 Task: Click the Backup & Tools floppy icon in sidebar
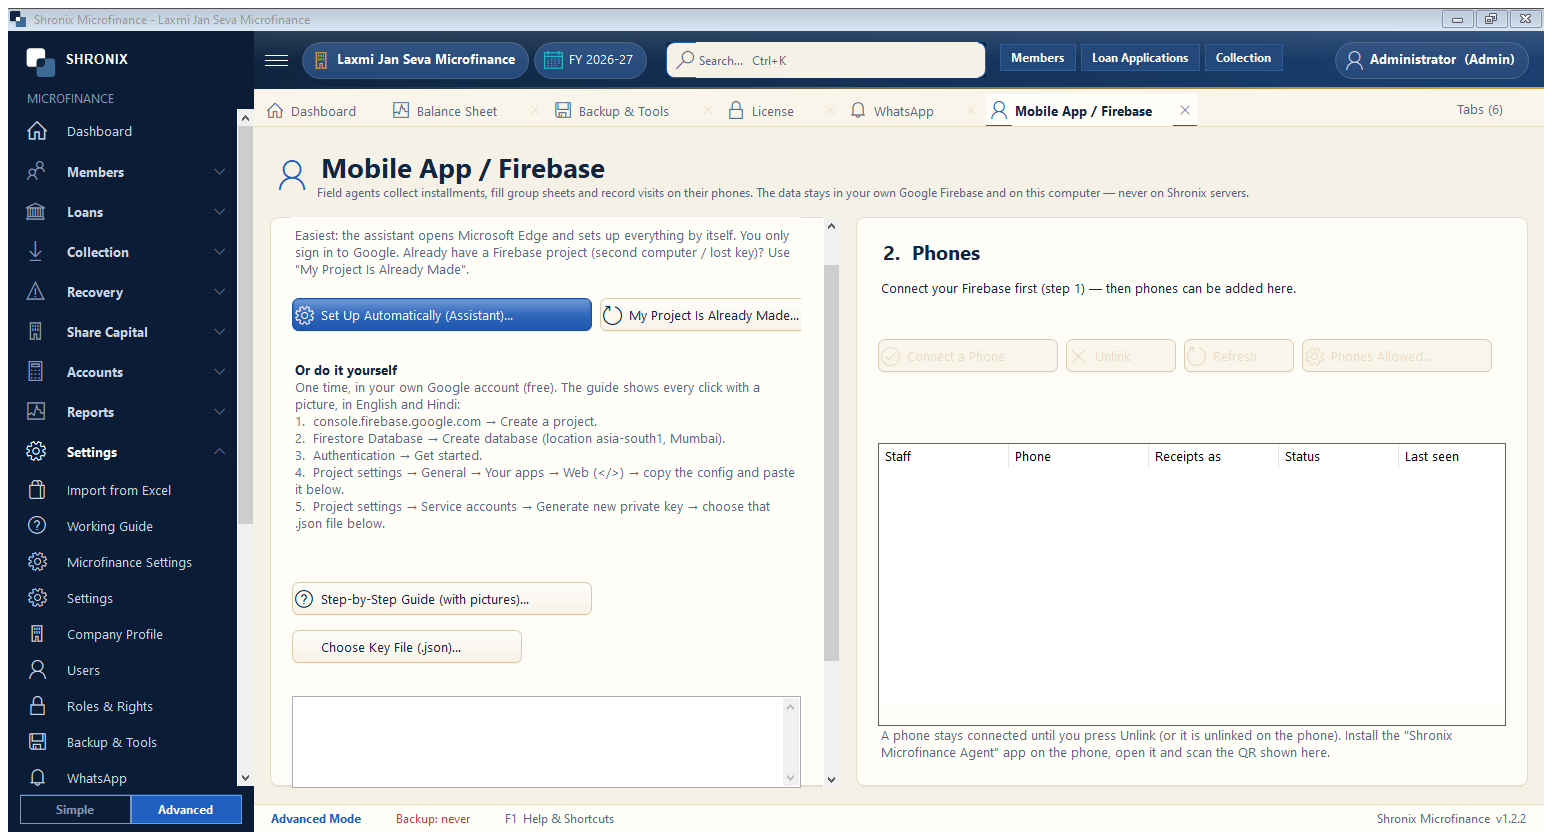pos(37,742)
